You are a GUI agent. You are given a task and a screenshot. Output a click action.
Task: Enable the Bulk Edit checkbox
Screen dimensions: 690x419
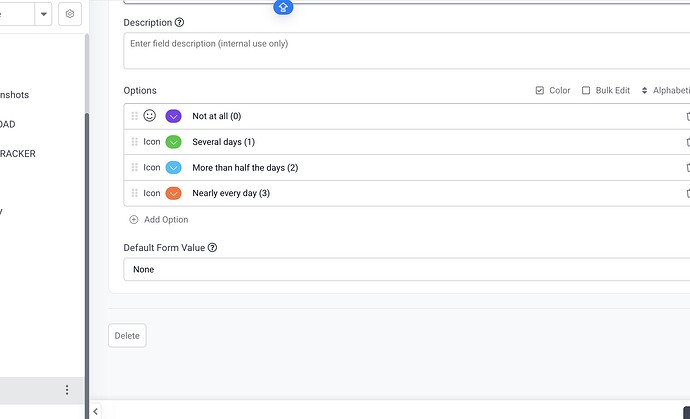pos(586,90)
